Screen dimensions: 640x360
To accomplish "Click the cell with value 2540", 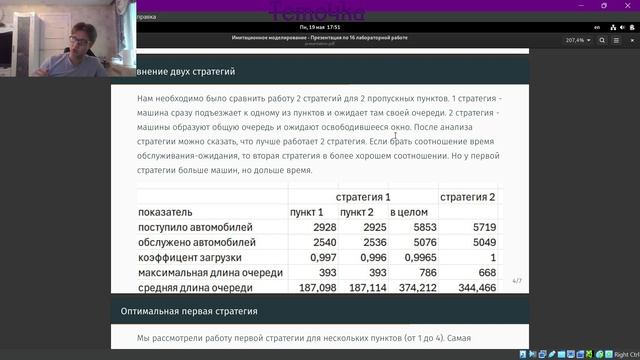I will [x=324, y=242].
